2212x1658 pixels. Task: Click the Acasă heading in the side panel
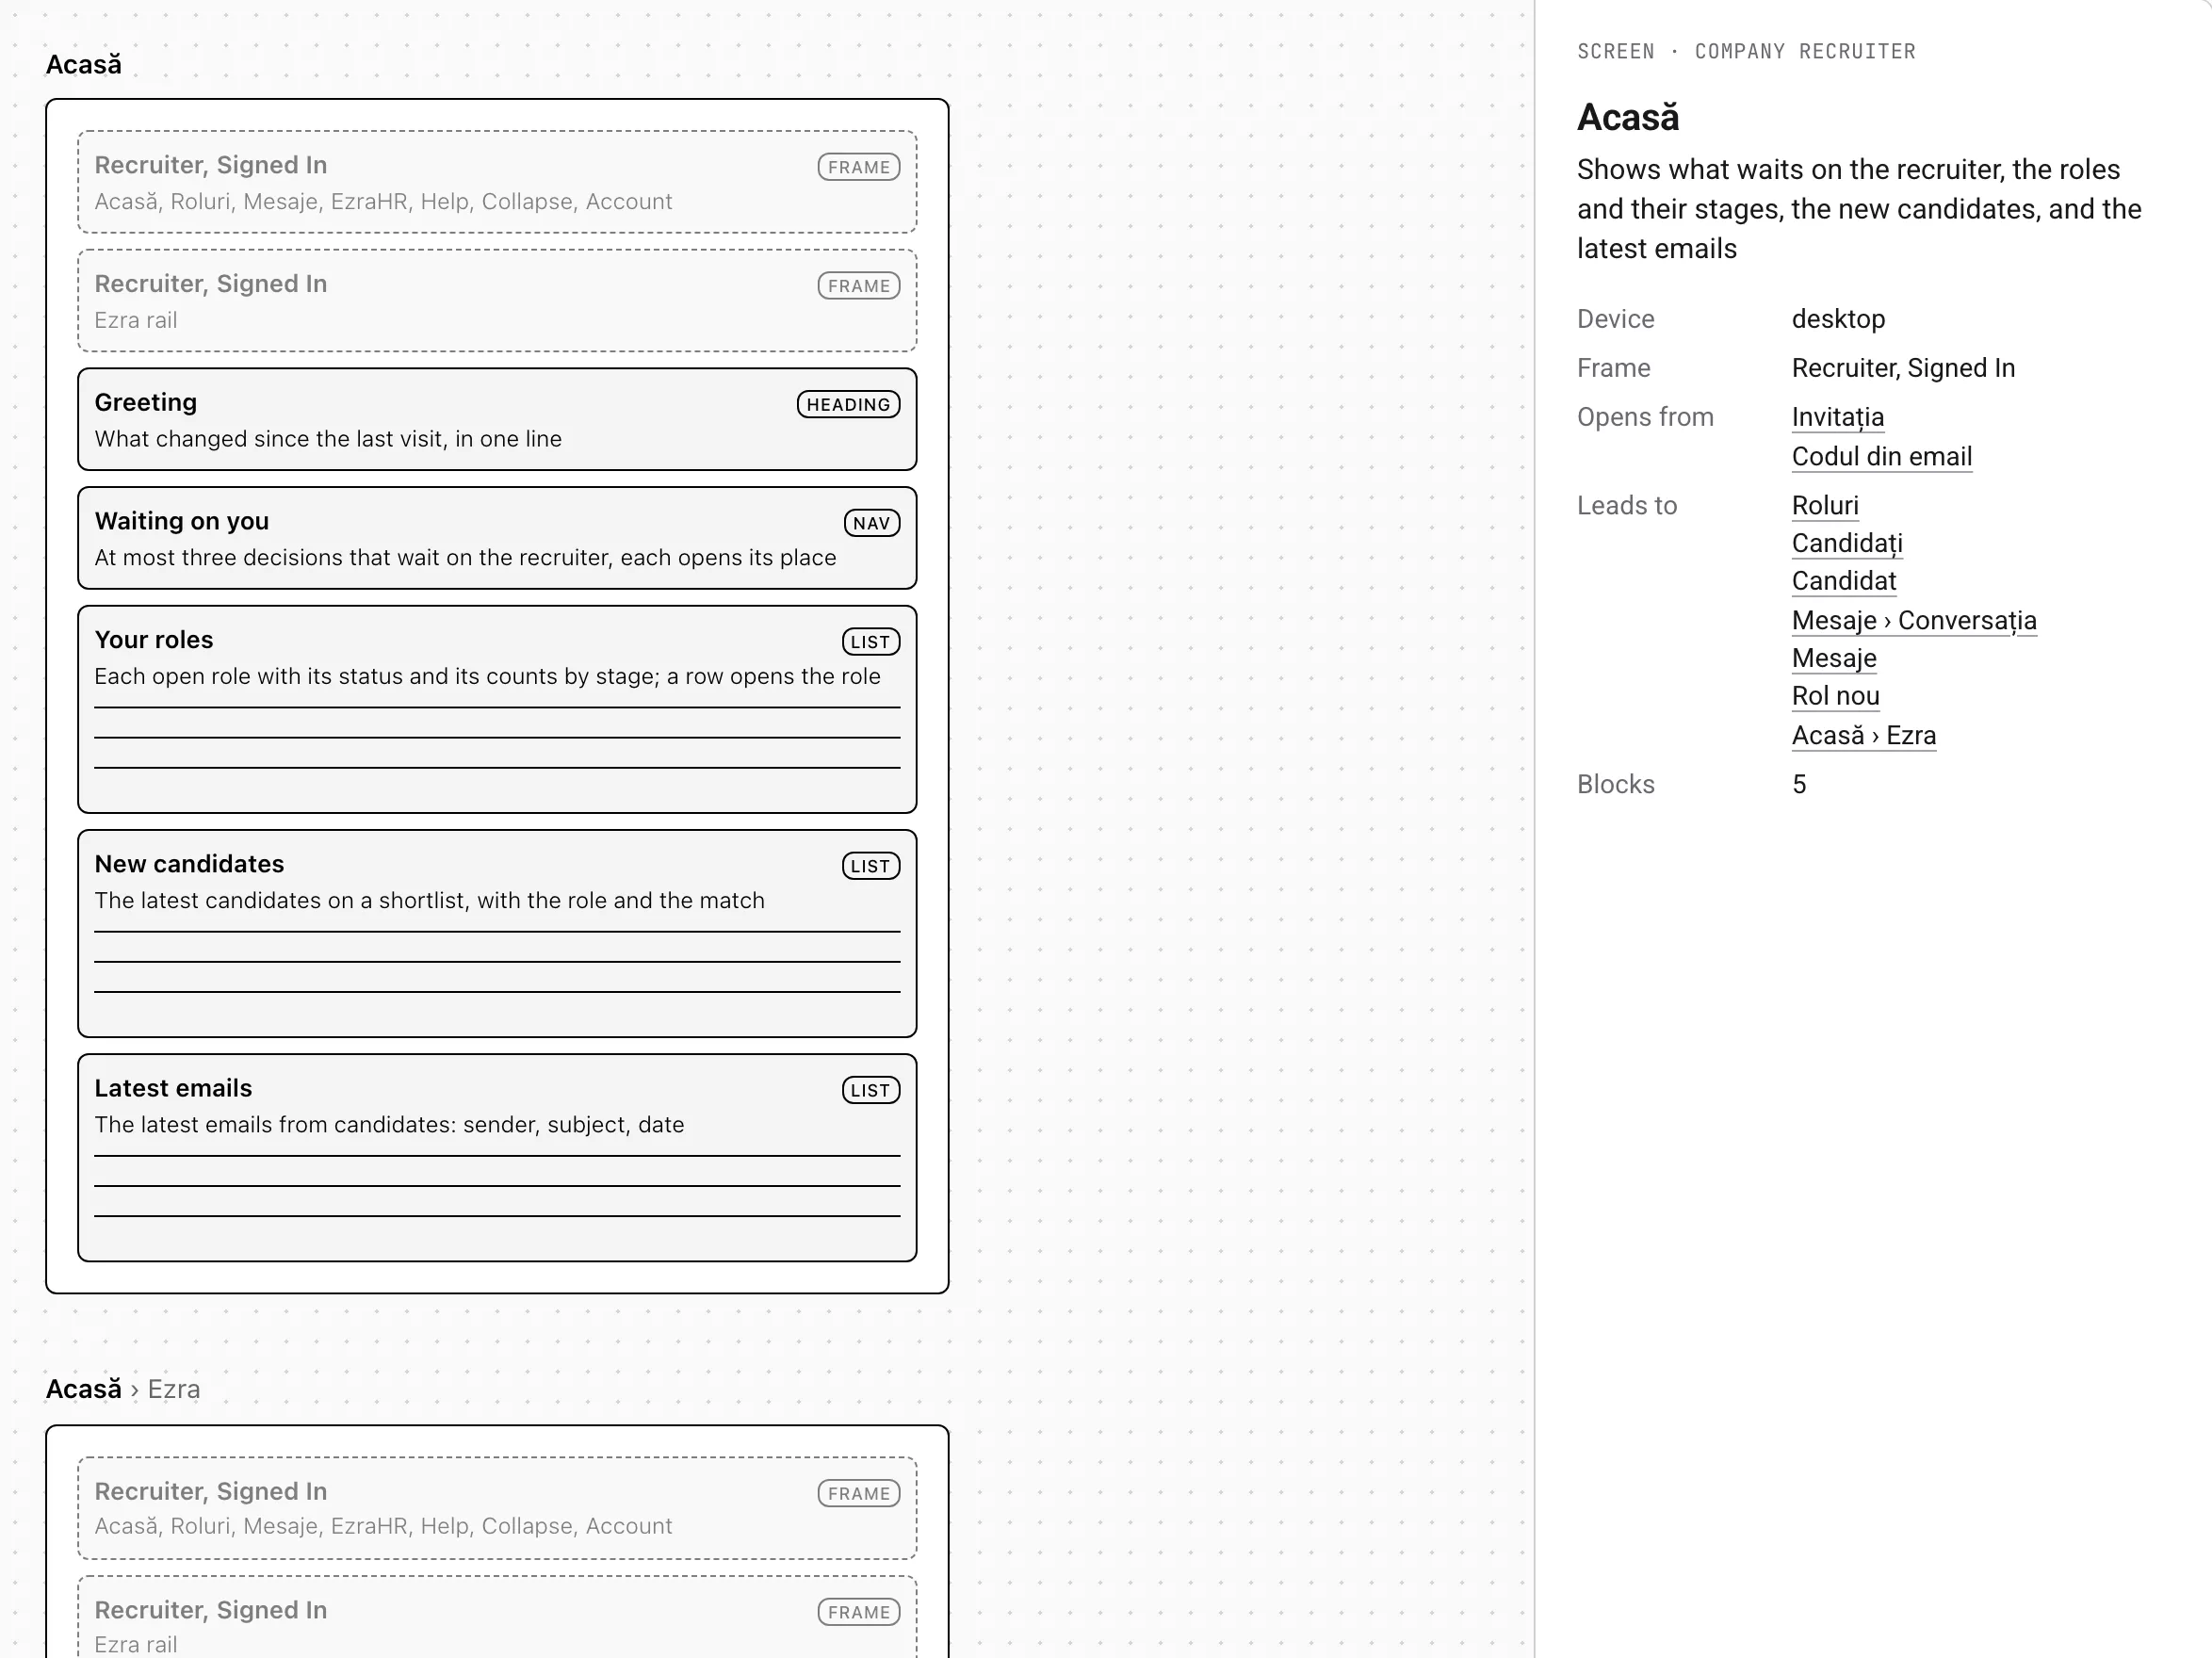coord(1628,117)
